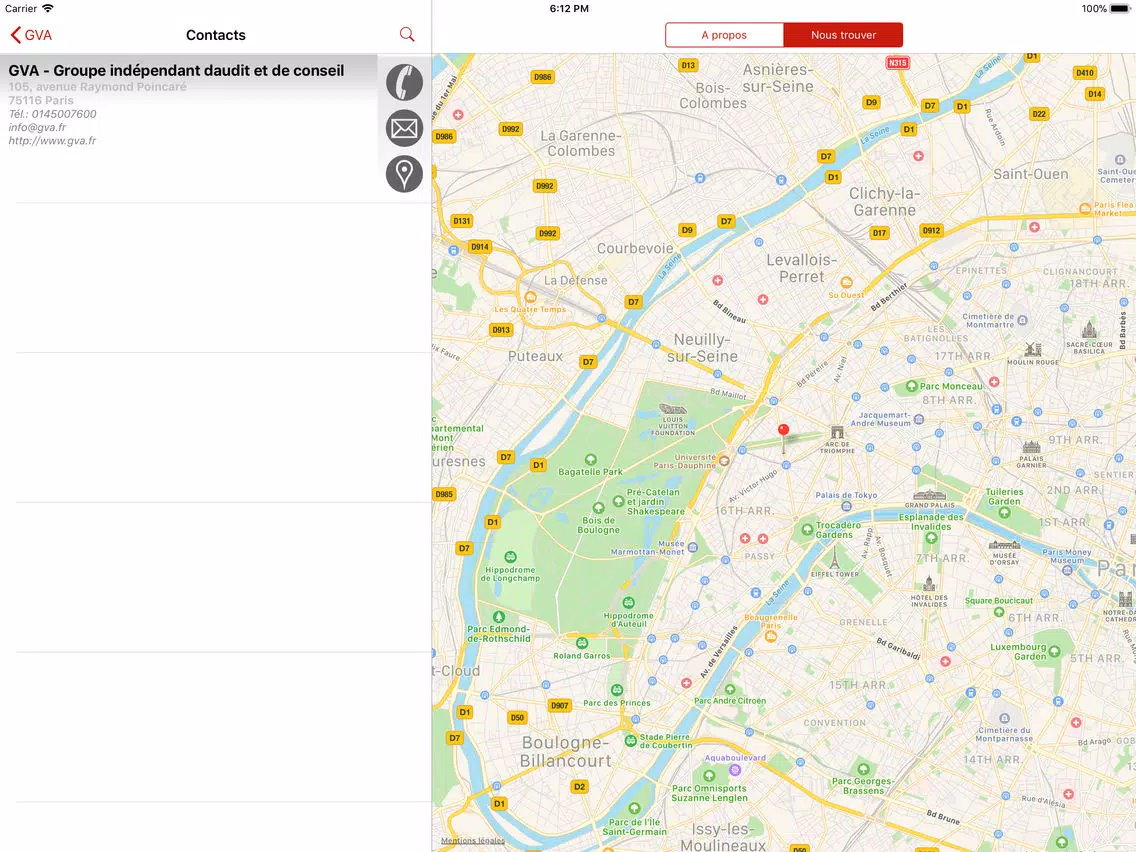Tap the location pin icon
This screenshot has height=852, width=1136.
pos(404,174)
